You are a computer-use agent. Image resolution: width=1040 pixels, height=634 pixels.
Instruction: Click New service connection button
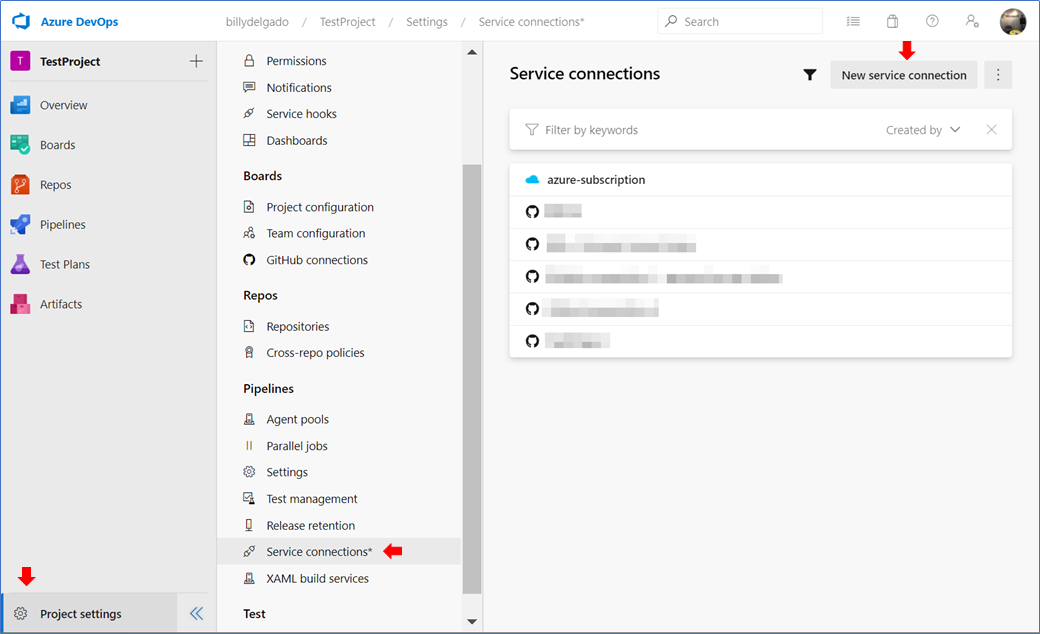[903, 75]
